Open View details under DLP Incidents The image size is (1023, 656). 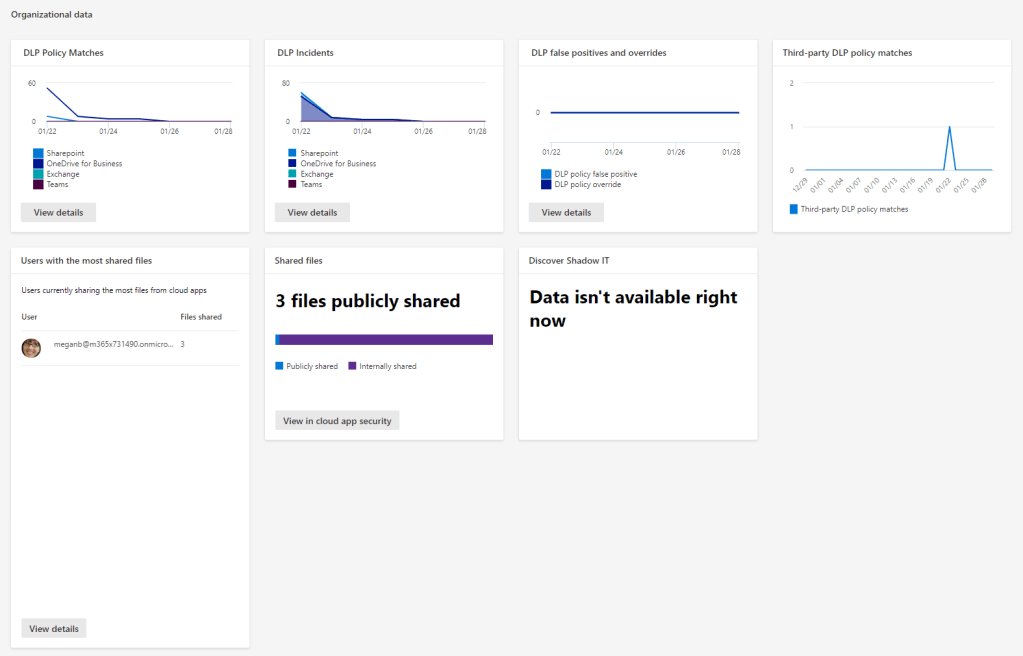pos(312,212)
